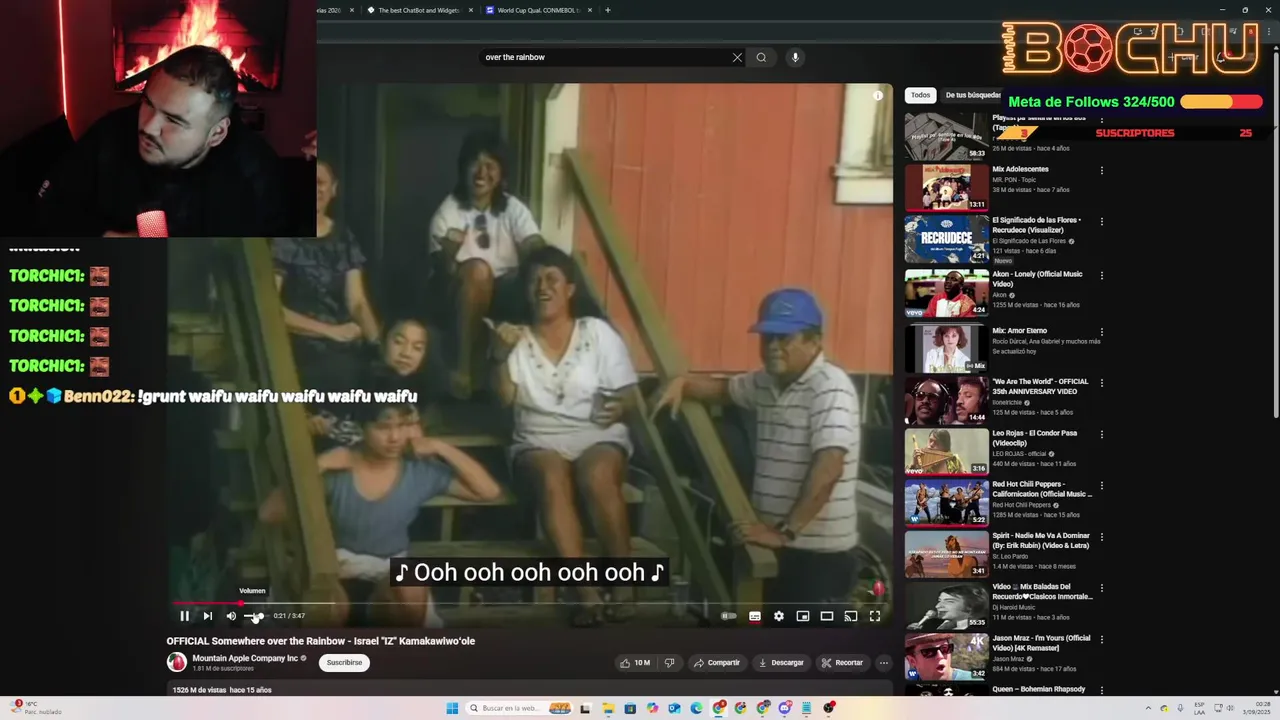1280x720 pixels.
Task: Open the Mix Adolescentes thumbnail
Action: pyautogui.click(x=946, y=187)
